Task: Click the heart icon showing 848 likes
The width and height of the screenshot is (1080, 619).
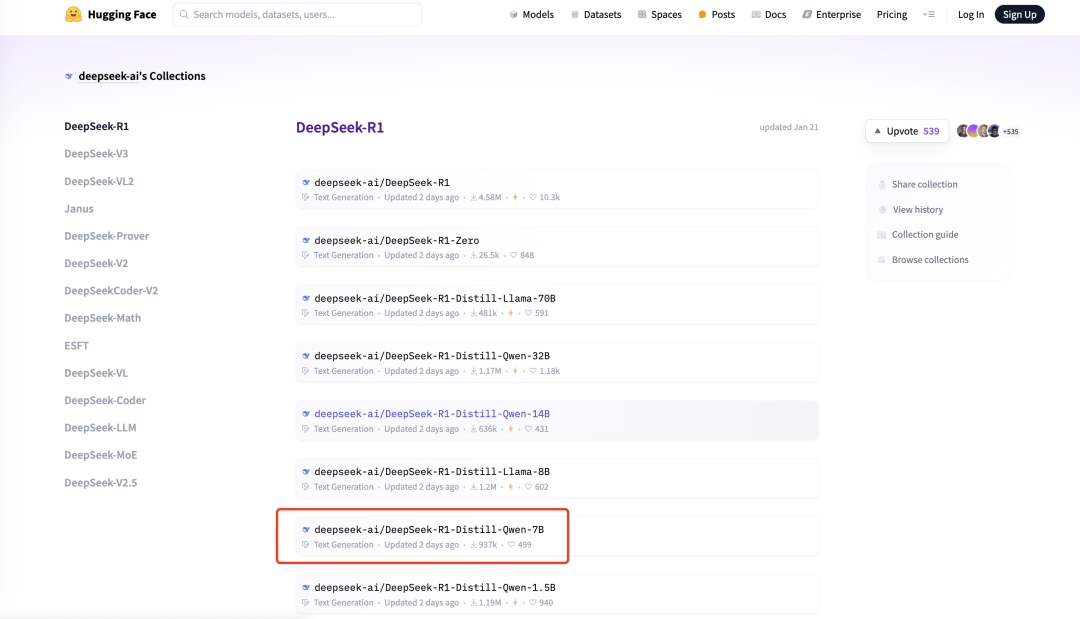Action: coord(513,255)
